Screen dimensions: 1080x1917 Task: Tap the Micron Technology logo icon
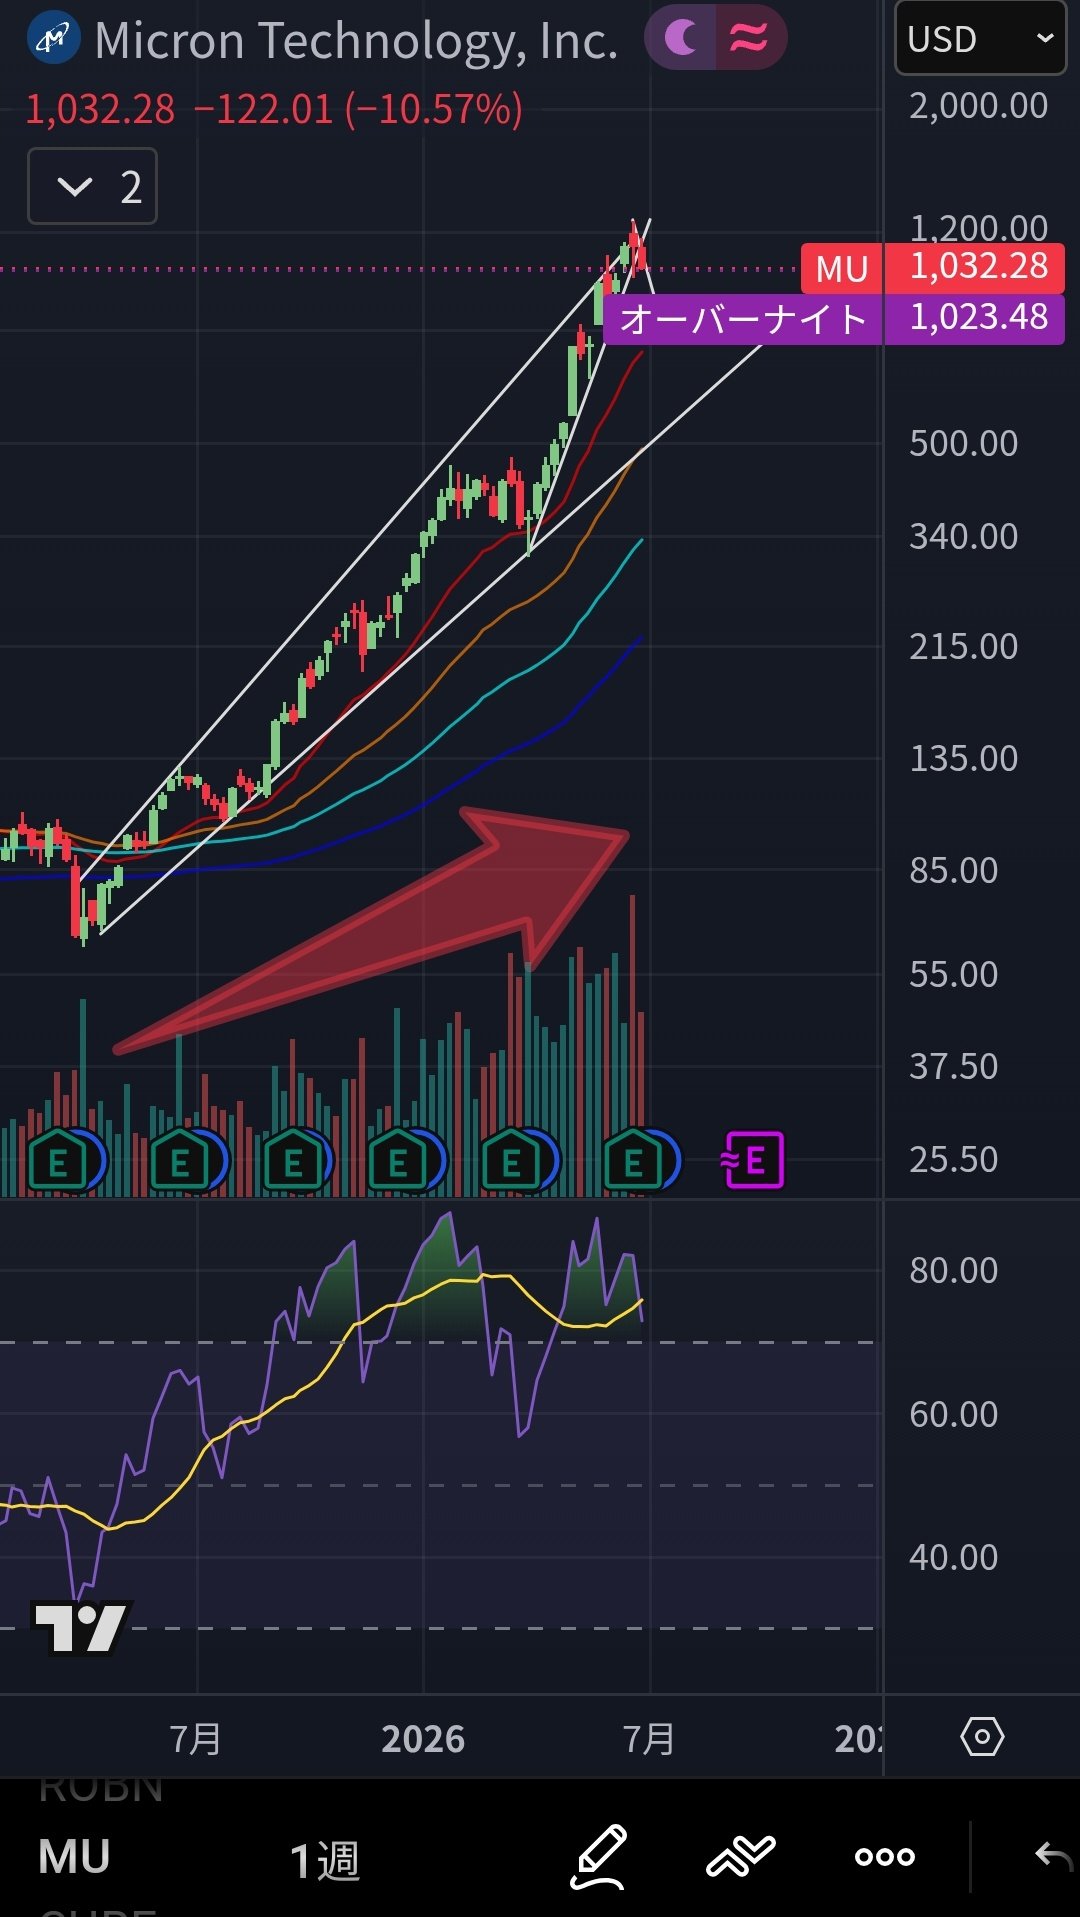53,38
